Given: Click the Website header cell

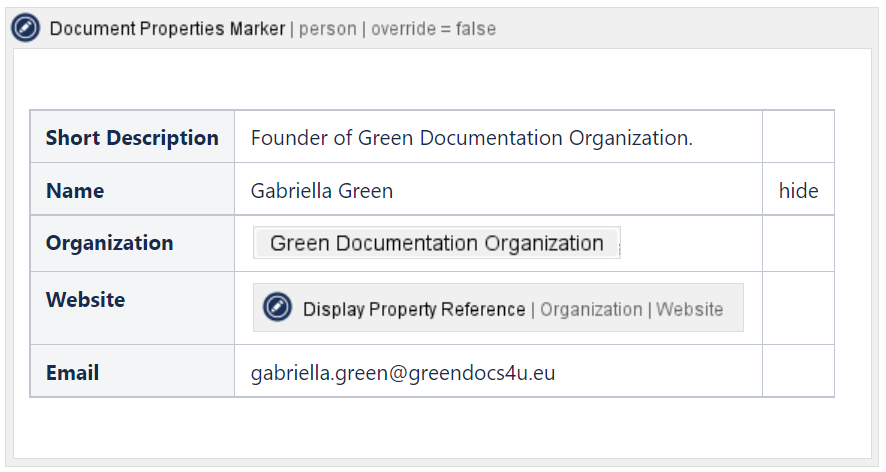Looking at the screenshot, I should [x=85, y=300].
